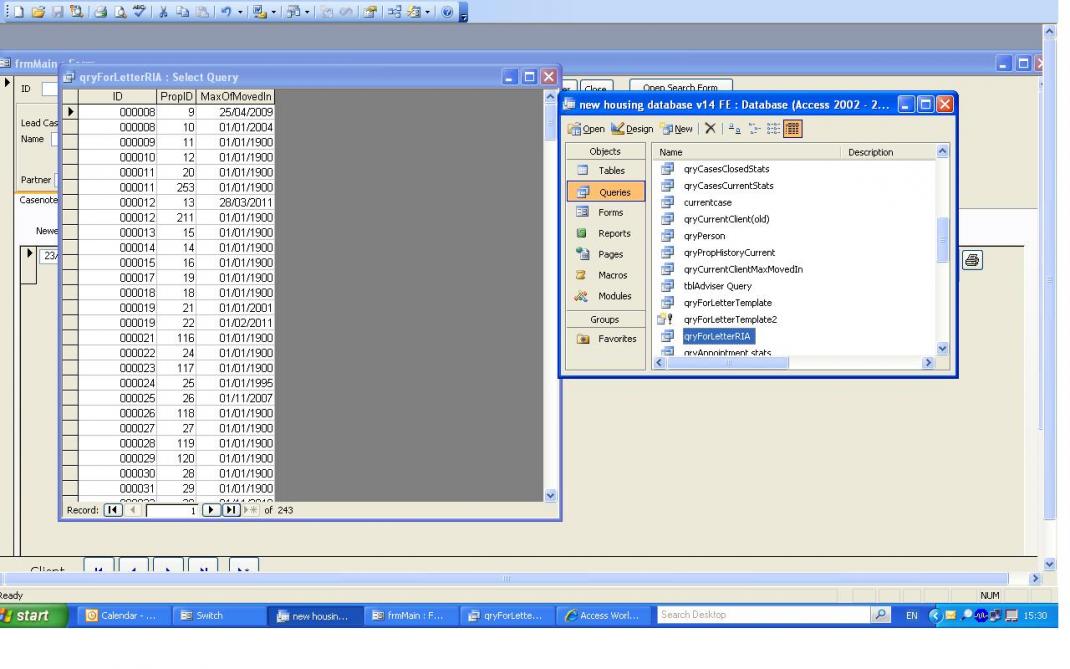The height and width of the screenshot is (669, 1070).
Task: Print using the printer toolbar icon
Action: (x=100, y=12)
